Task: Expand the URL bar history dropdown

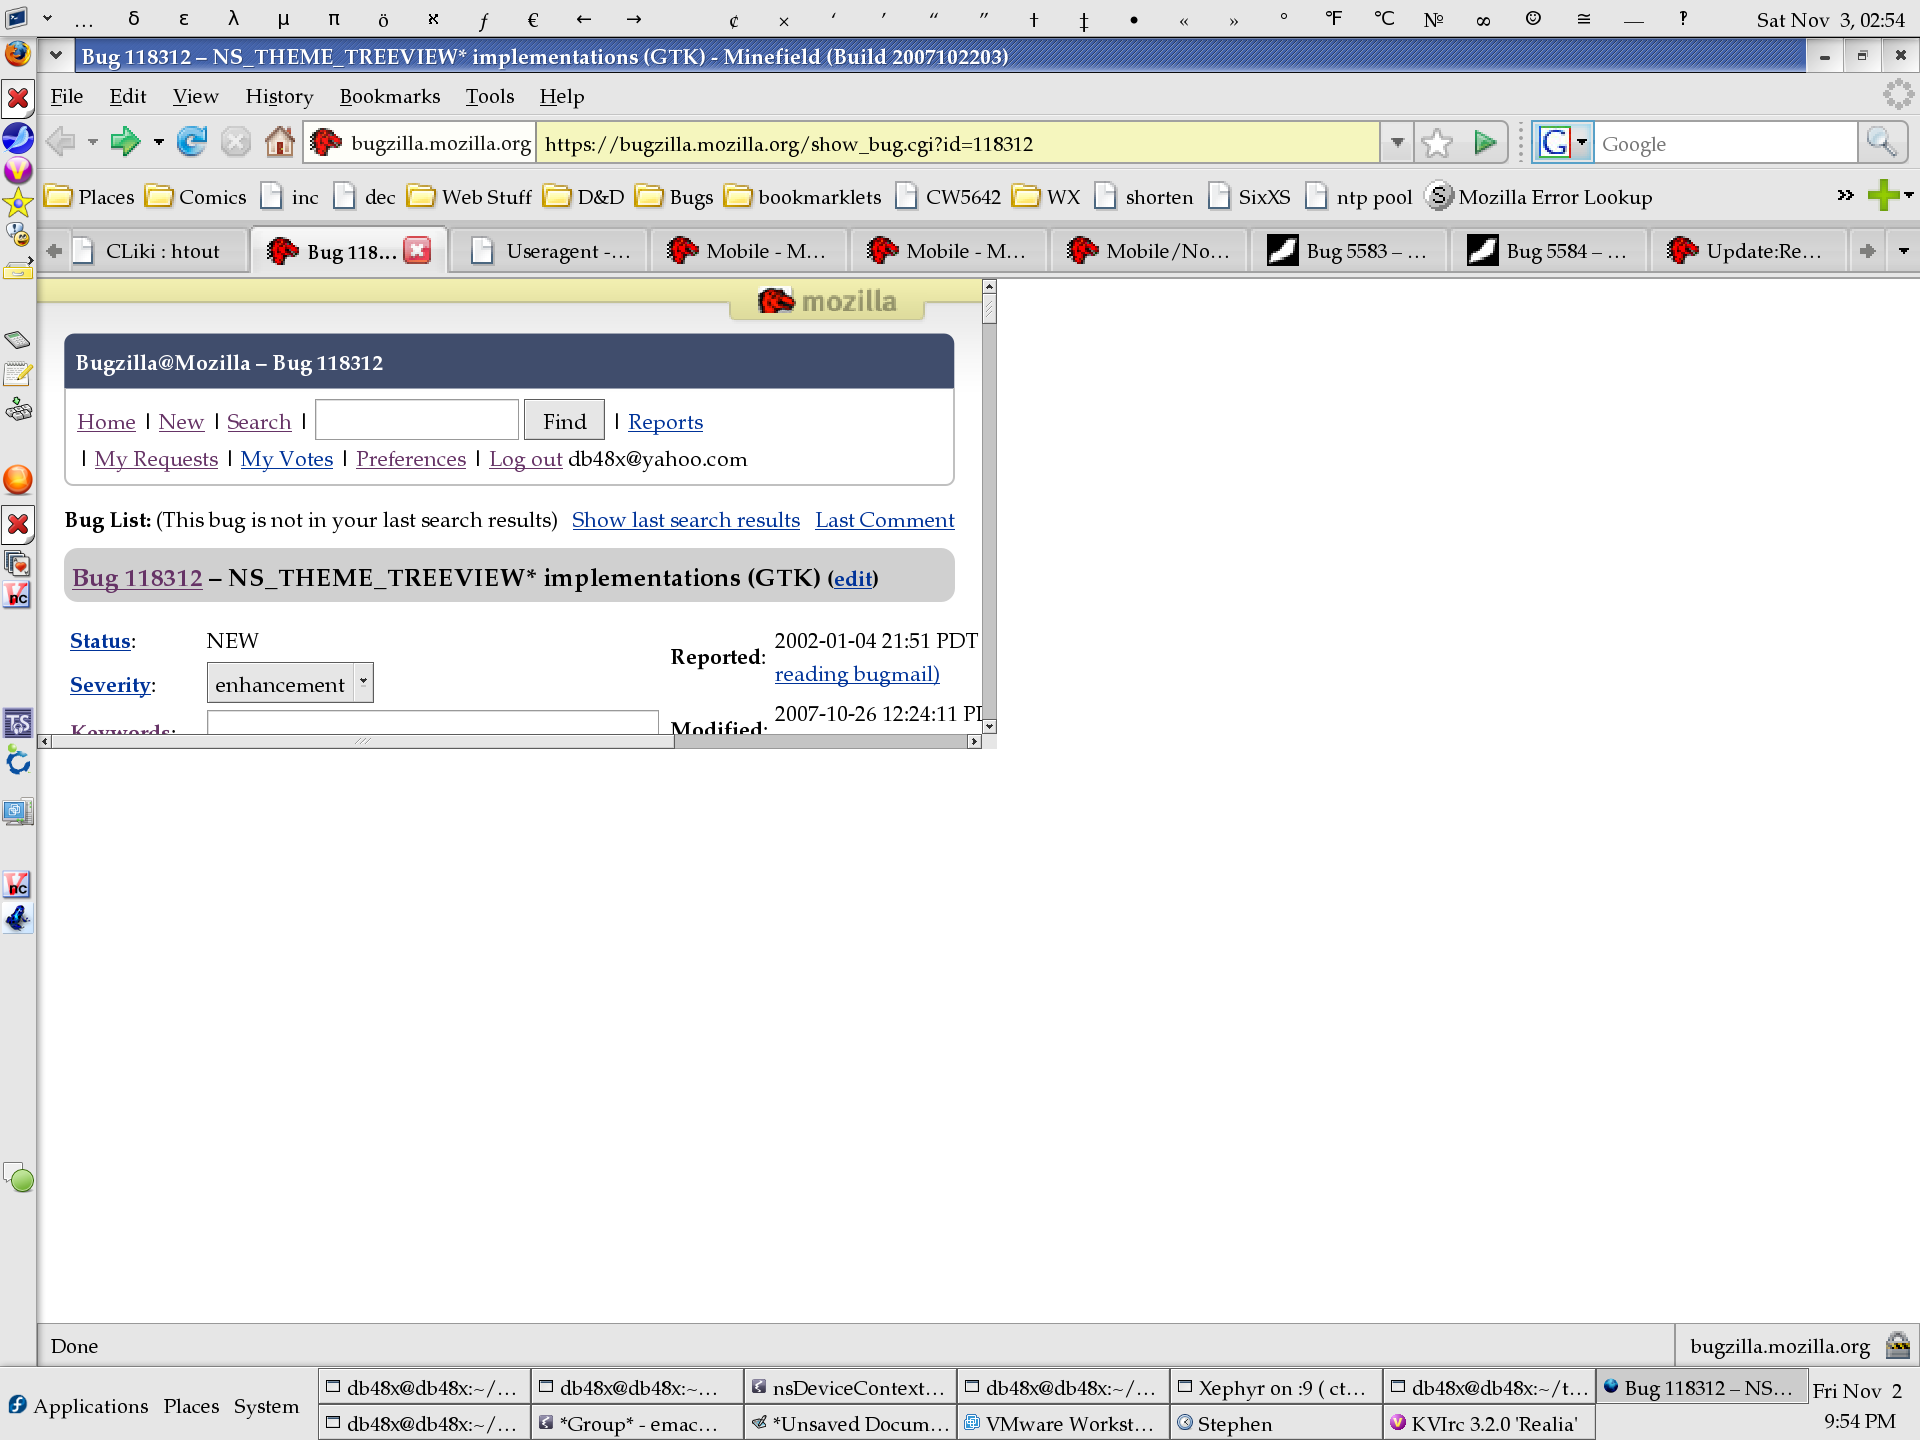Action: pyautogui.click(x=1397, y=143)
